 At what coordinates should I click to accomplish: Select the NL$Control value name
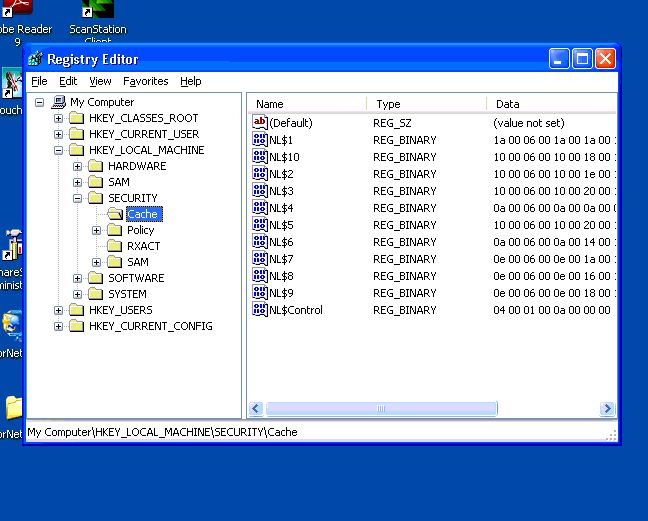296,310
